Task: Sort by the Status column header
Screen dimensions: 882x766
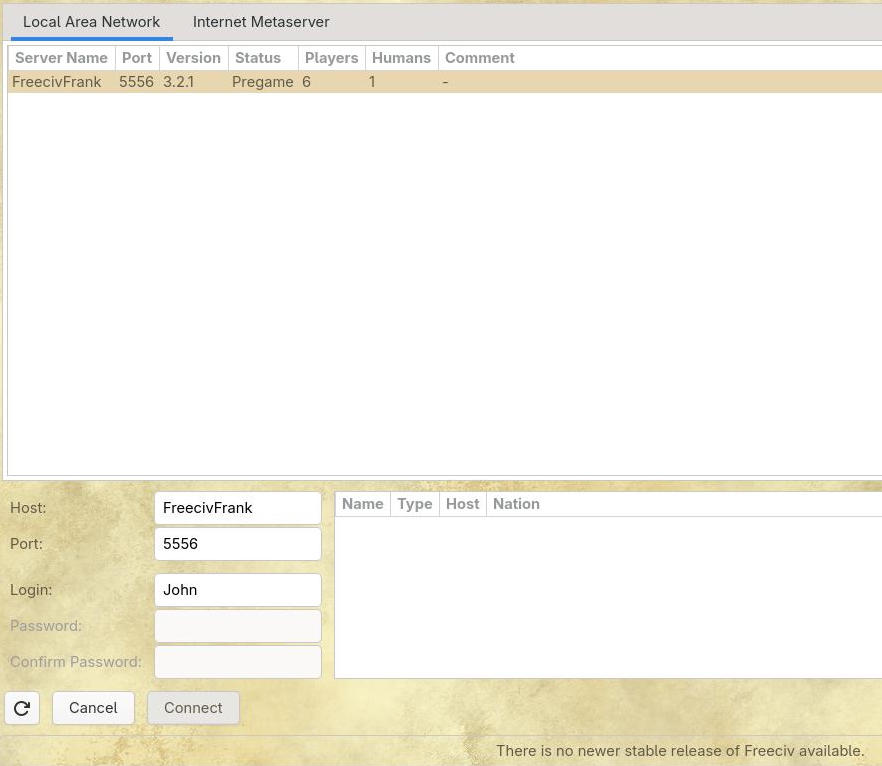Action: [258, 58]
